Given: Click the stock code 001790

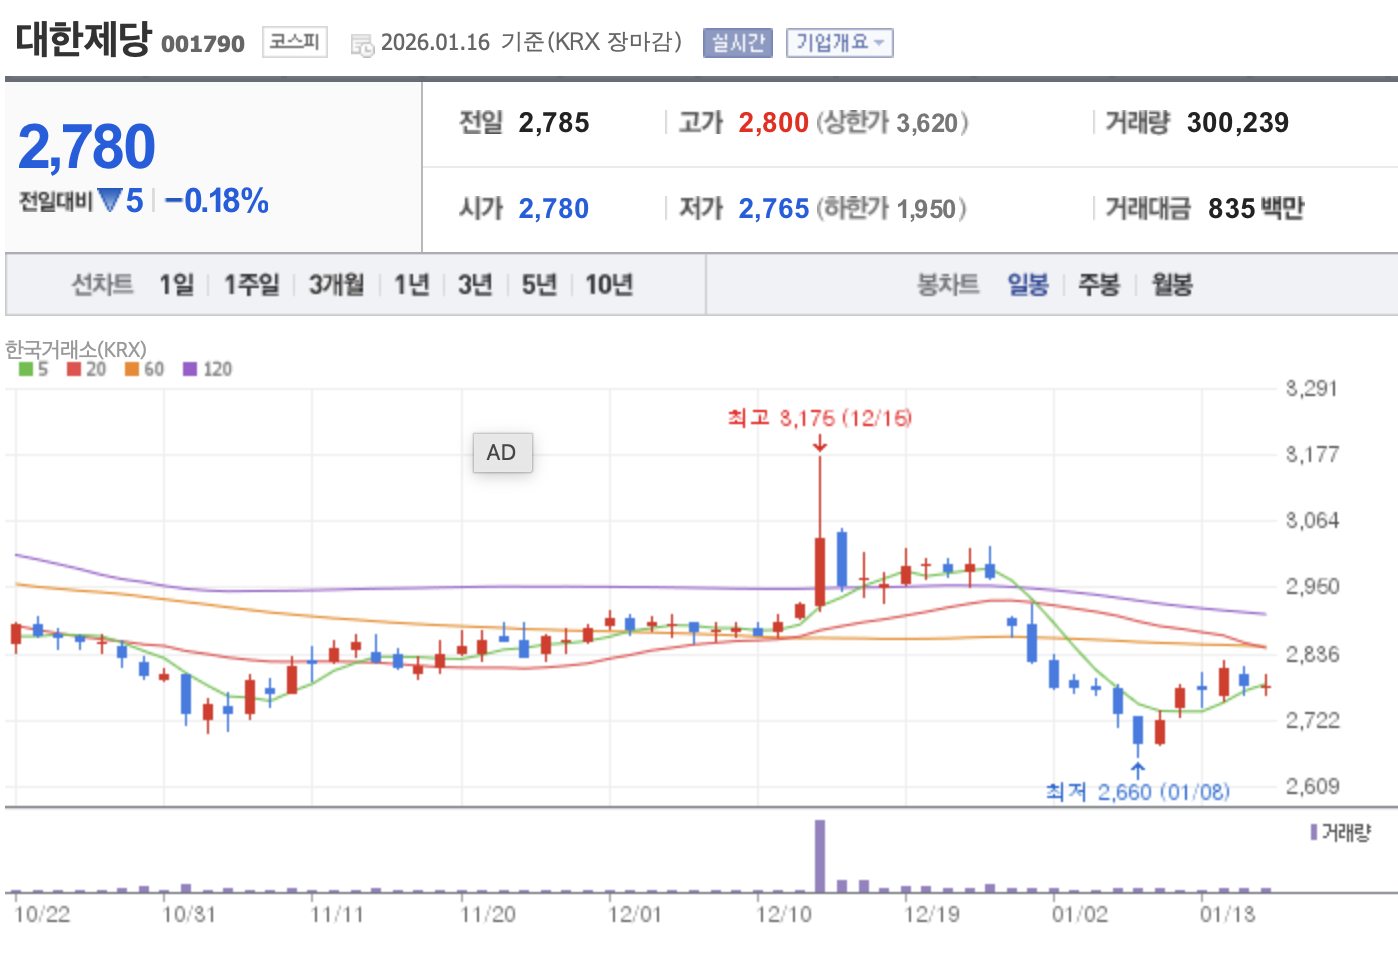Looking at the screenshot, I should pyautogui.click(x=203, y=44).
